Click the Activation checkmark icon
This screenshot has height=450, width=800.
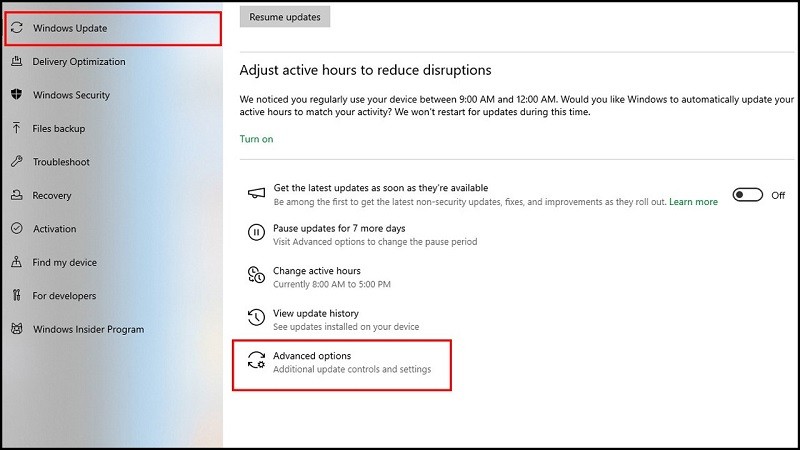pos(16,229)
